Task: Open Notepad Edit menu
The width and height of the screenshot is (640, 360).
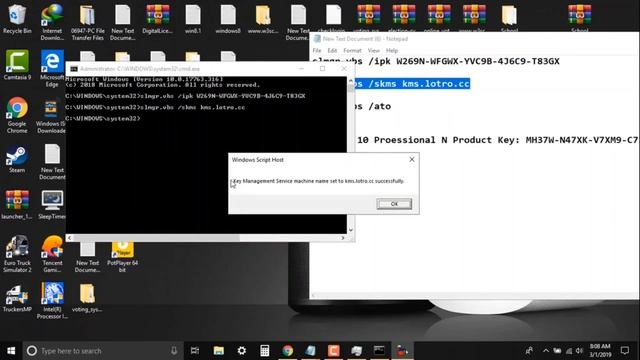Action: click(332, 51)
